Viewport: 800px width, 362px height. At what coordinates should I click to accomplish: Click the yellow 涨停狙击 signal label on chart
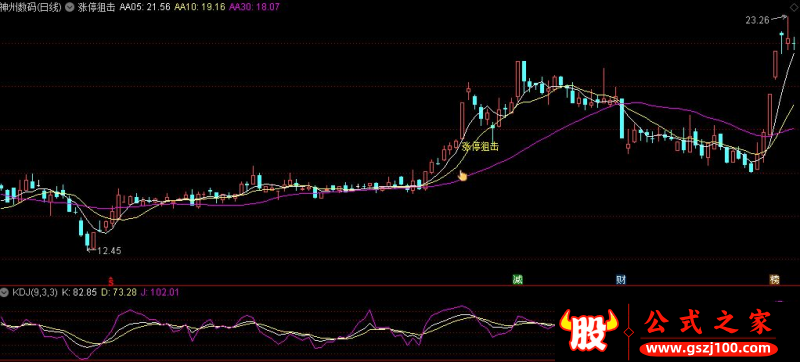pos(480,147)
